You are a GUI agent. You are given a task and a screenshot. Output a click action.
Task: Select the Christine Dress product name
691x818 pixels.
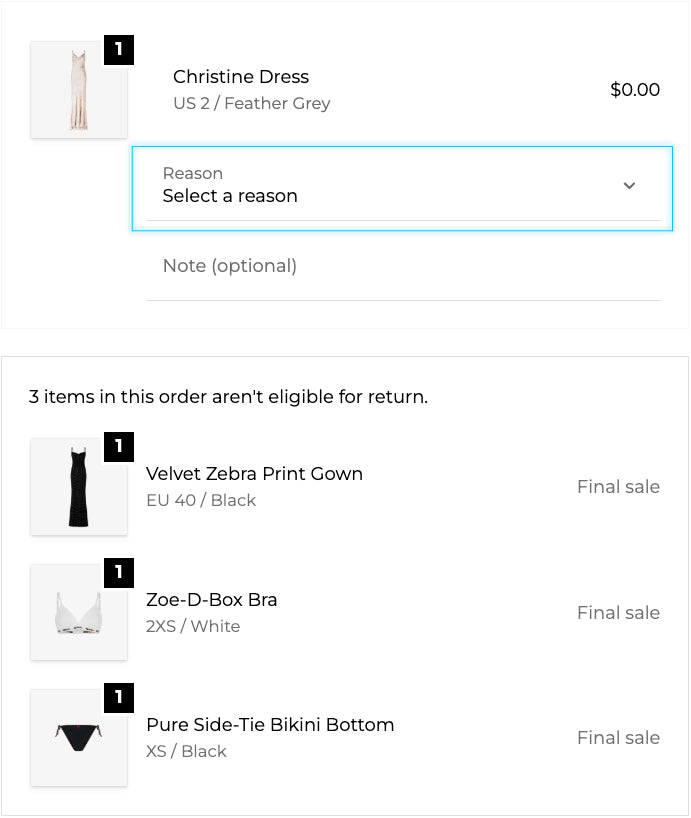(241, 77)
